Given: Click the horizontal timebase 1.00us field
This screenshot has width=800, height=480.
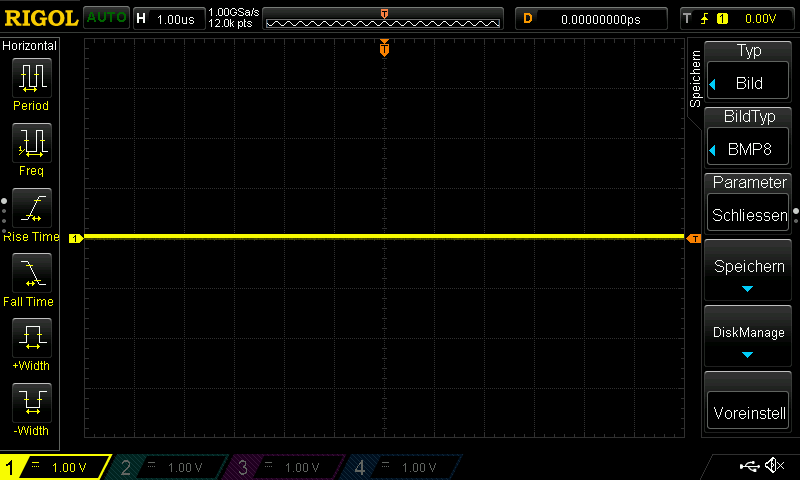Looking at the screenshot, I should pos(169,19).
